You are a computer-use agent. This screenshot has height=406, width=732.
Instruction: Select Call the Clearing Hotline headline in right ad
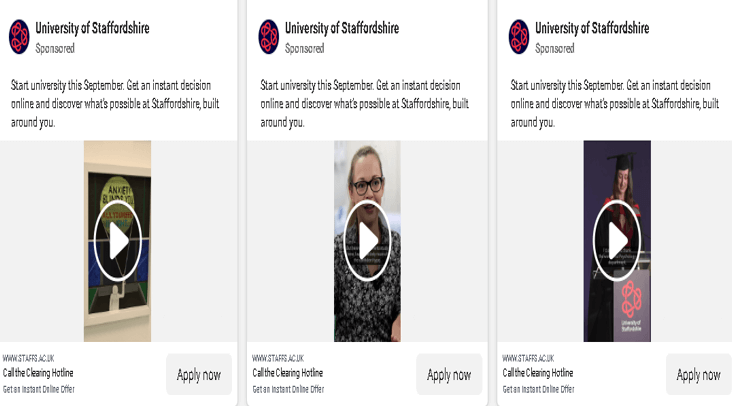(538, 373)
